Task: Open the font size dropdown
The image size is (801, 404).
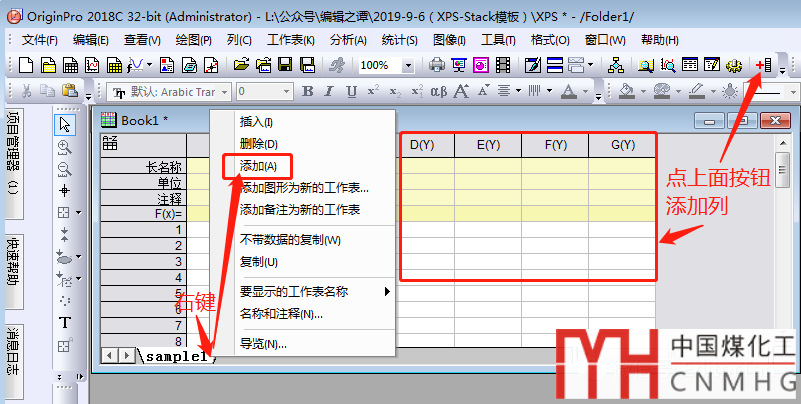Action: (287, 92)
